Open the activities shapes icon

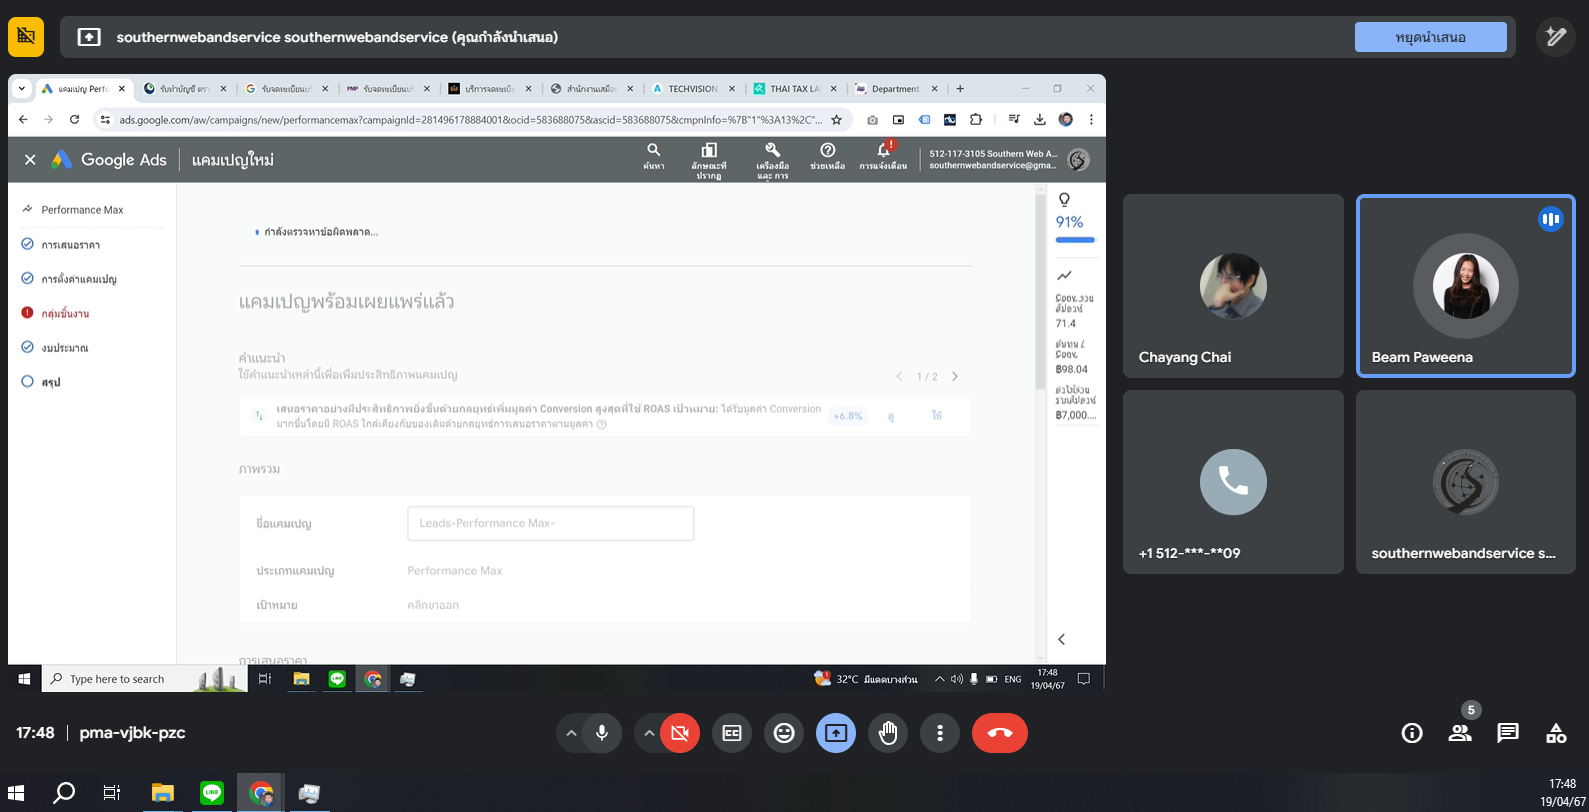tap(1556, 733)
